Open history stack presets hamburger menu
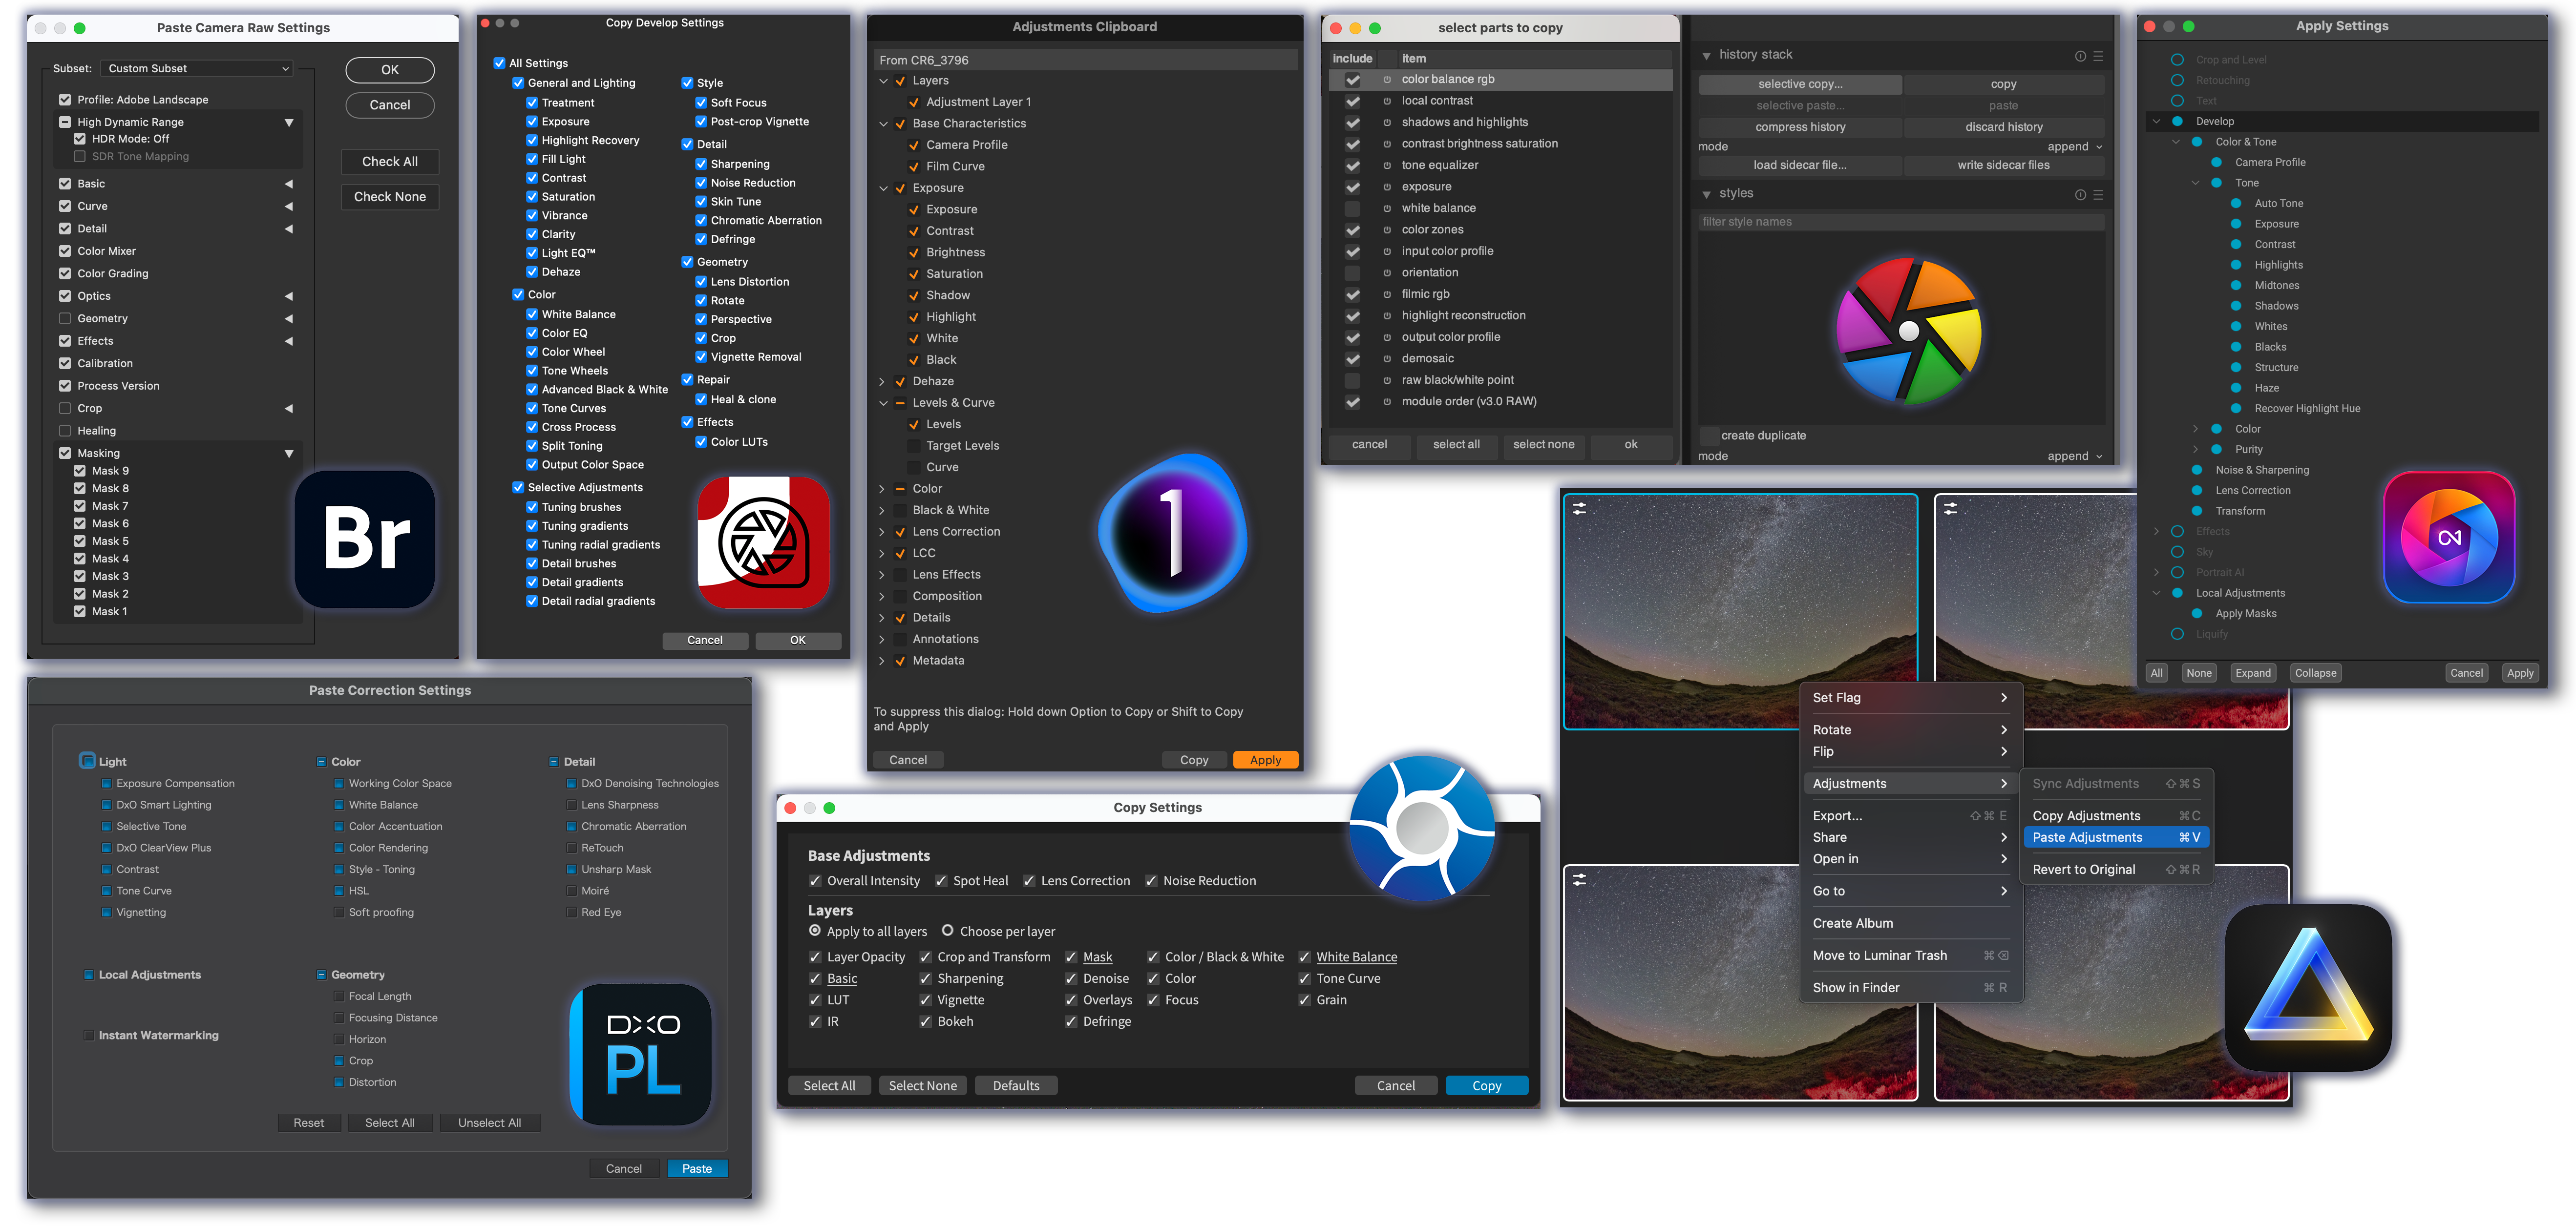This screenshot has width=2576, height=1226. [x=2098, y=56]
